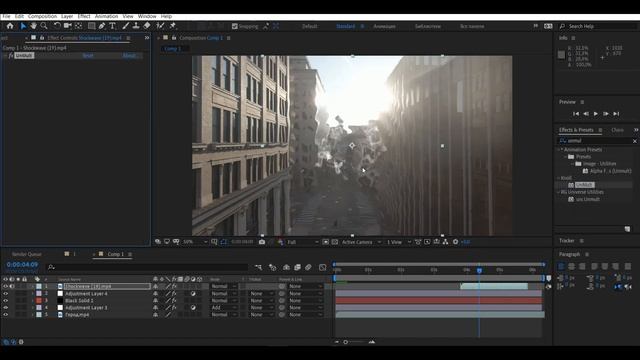Click the Home icon in the toolbar
The height and width of the screenshot is (360, 640).
click(x=10, y=26)
